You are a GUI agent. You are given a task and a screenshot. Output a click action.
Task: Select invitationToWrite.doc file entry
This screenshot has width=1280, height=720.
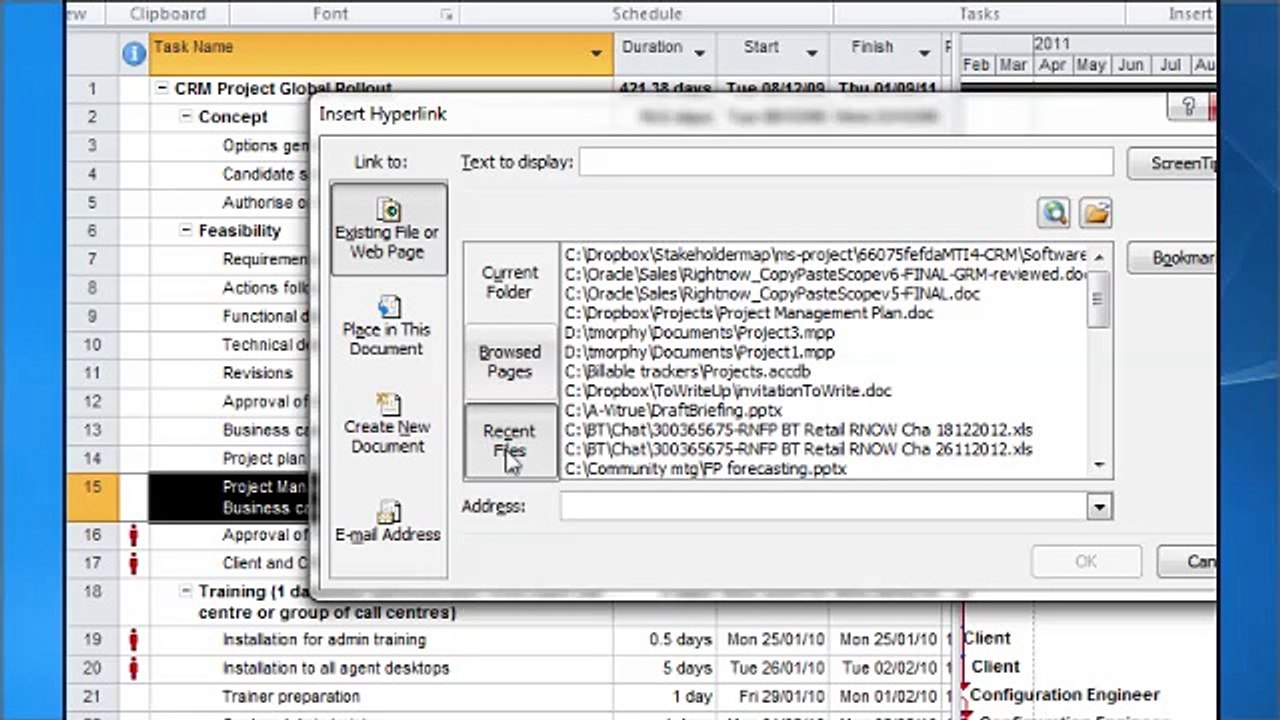tap(728, 391)
